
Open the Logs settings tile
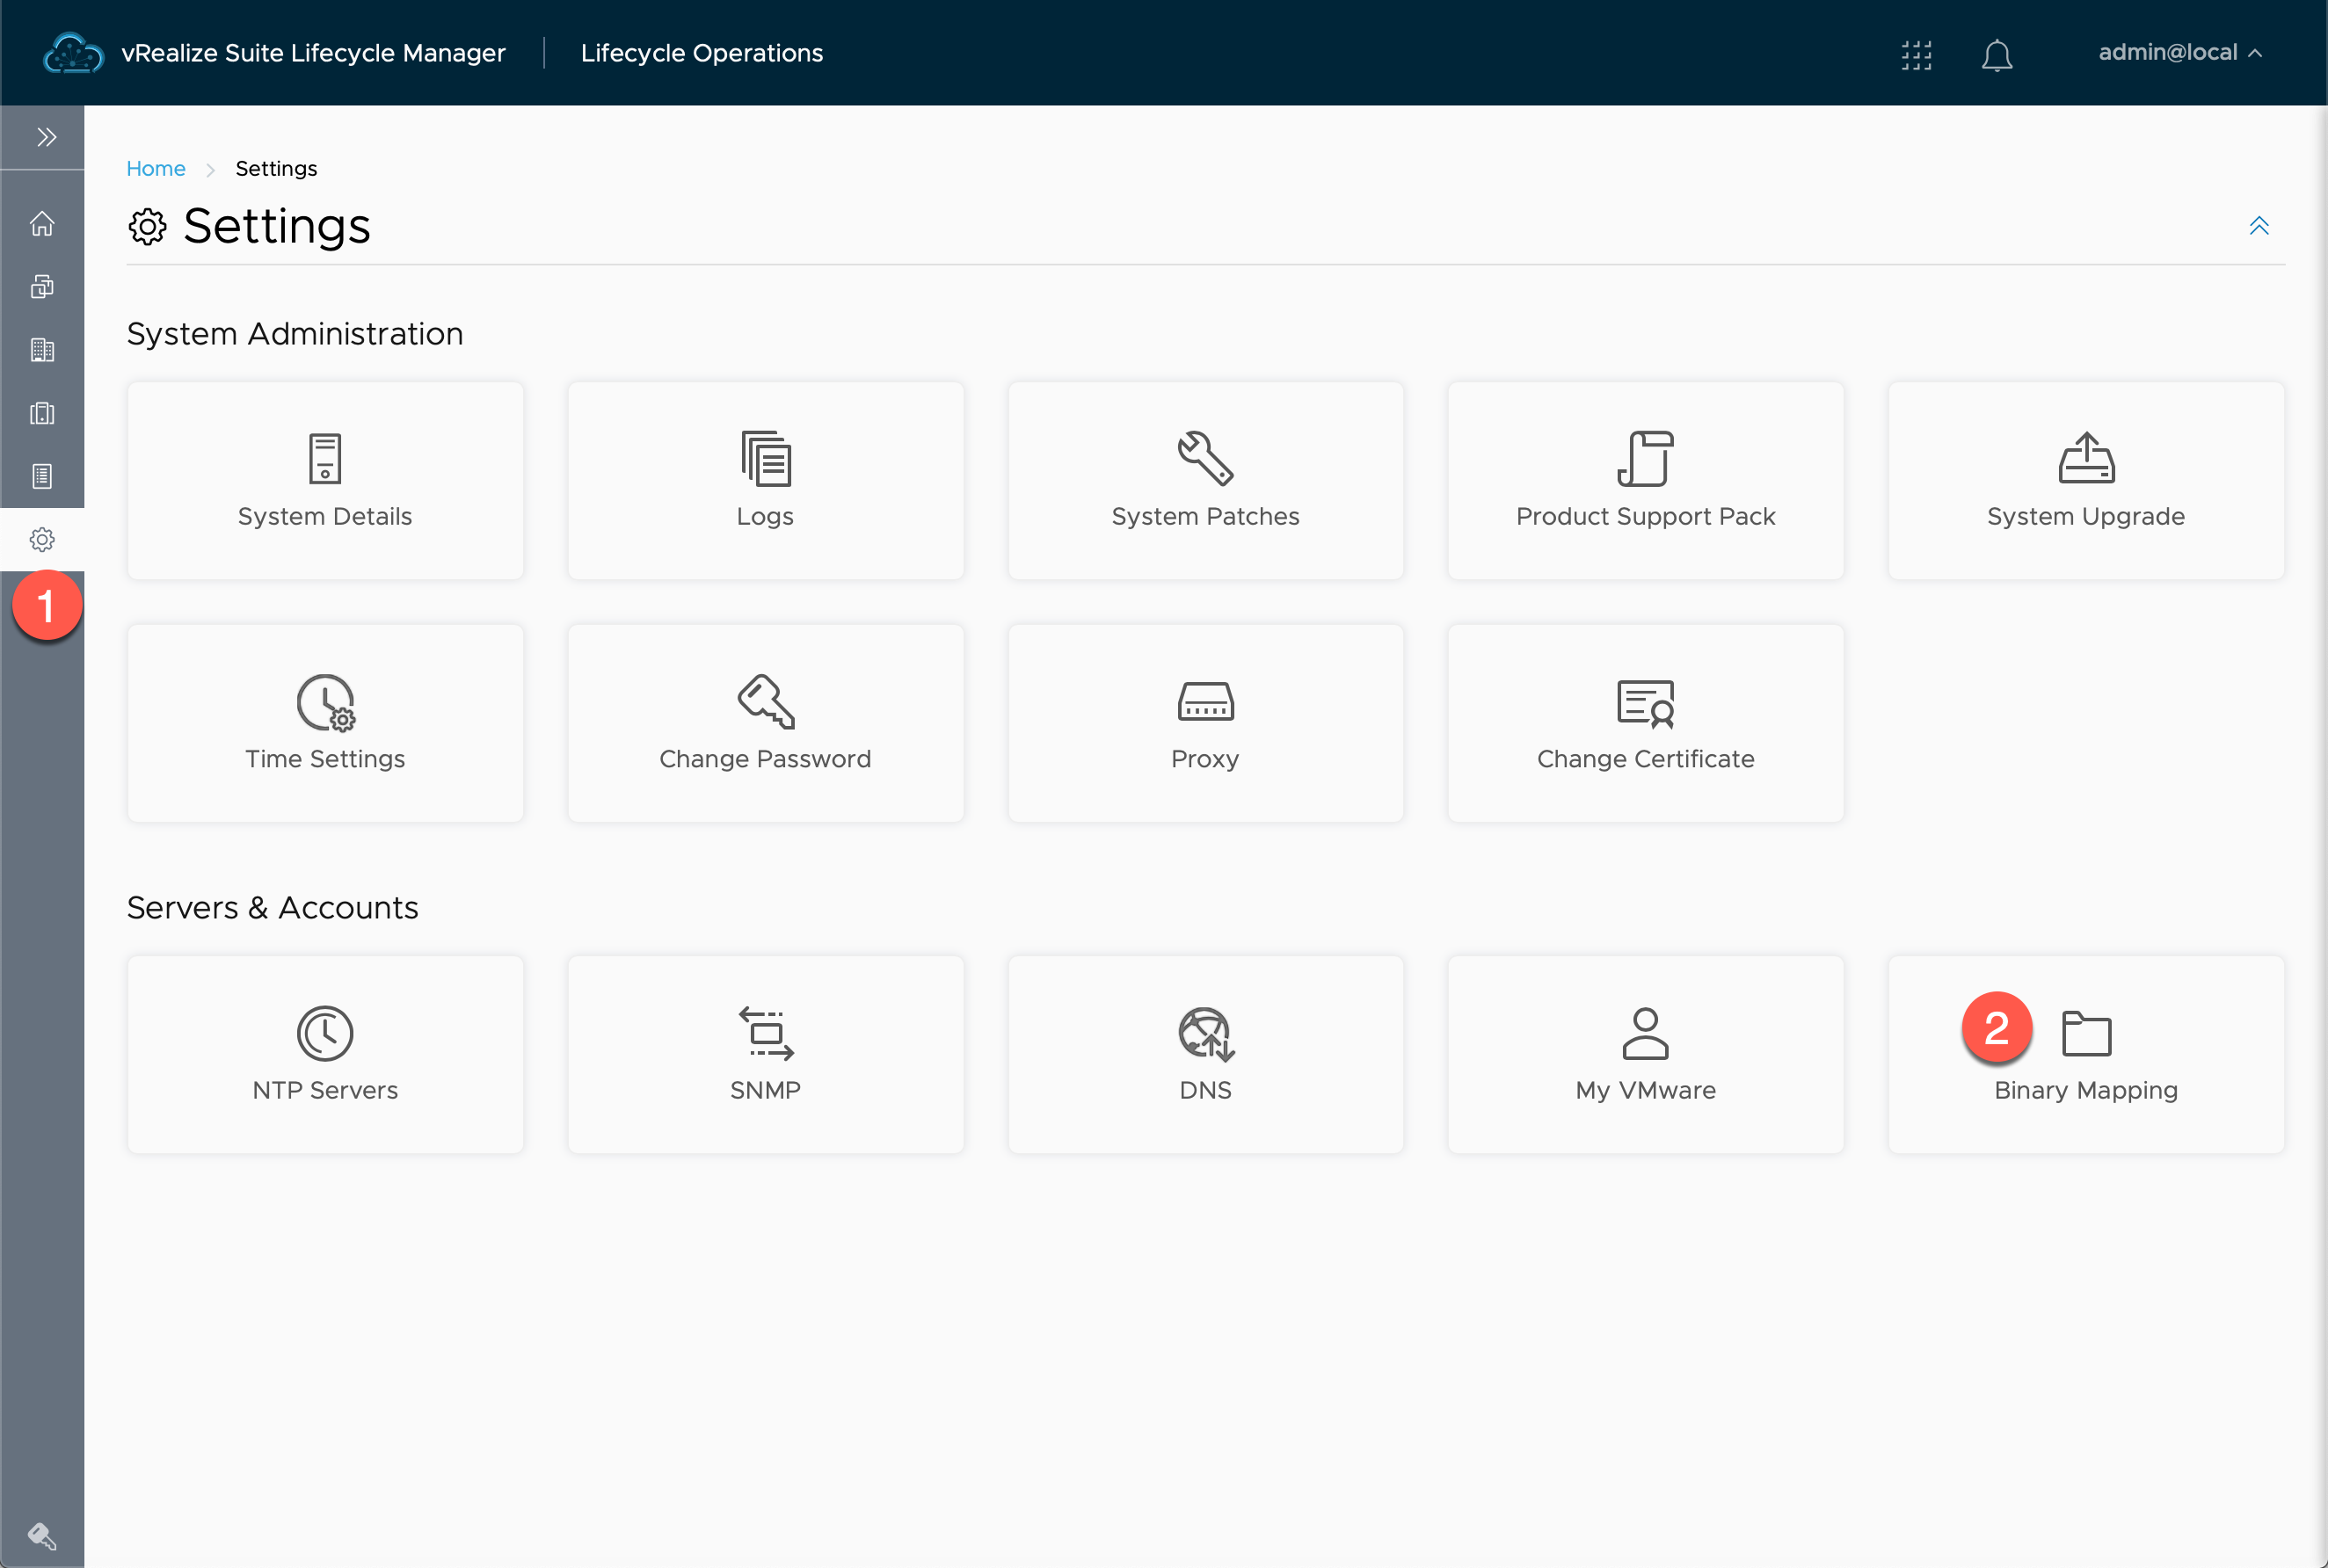765,480
